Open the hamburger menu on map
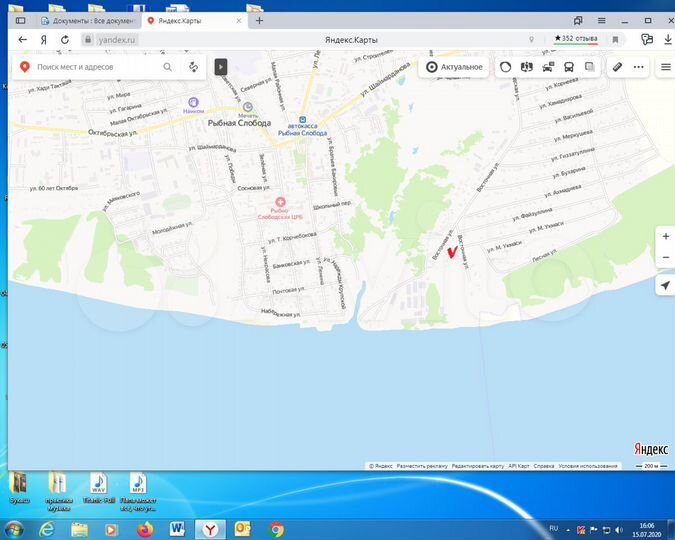This screenshot has height=540, width=675. [x=665, y=67]
